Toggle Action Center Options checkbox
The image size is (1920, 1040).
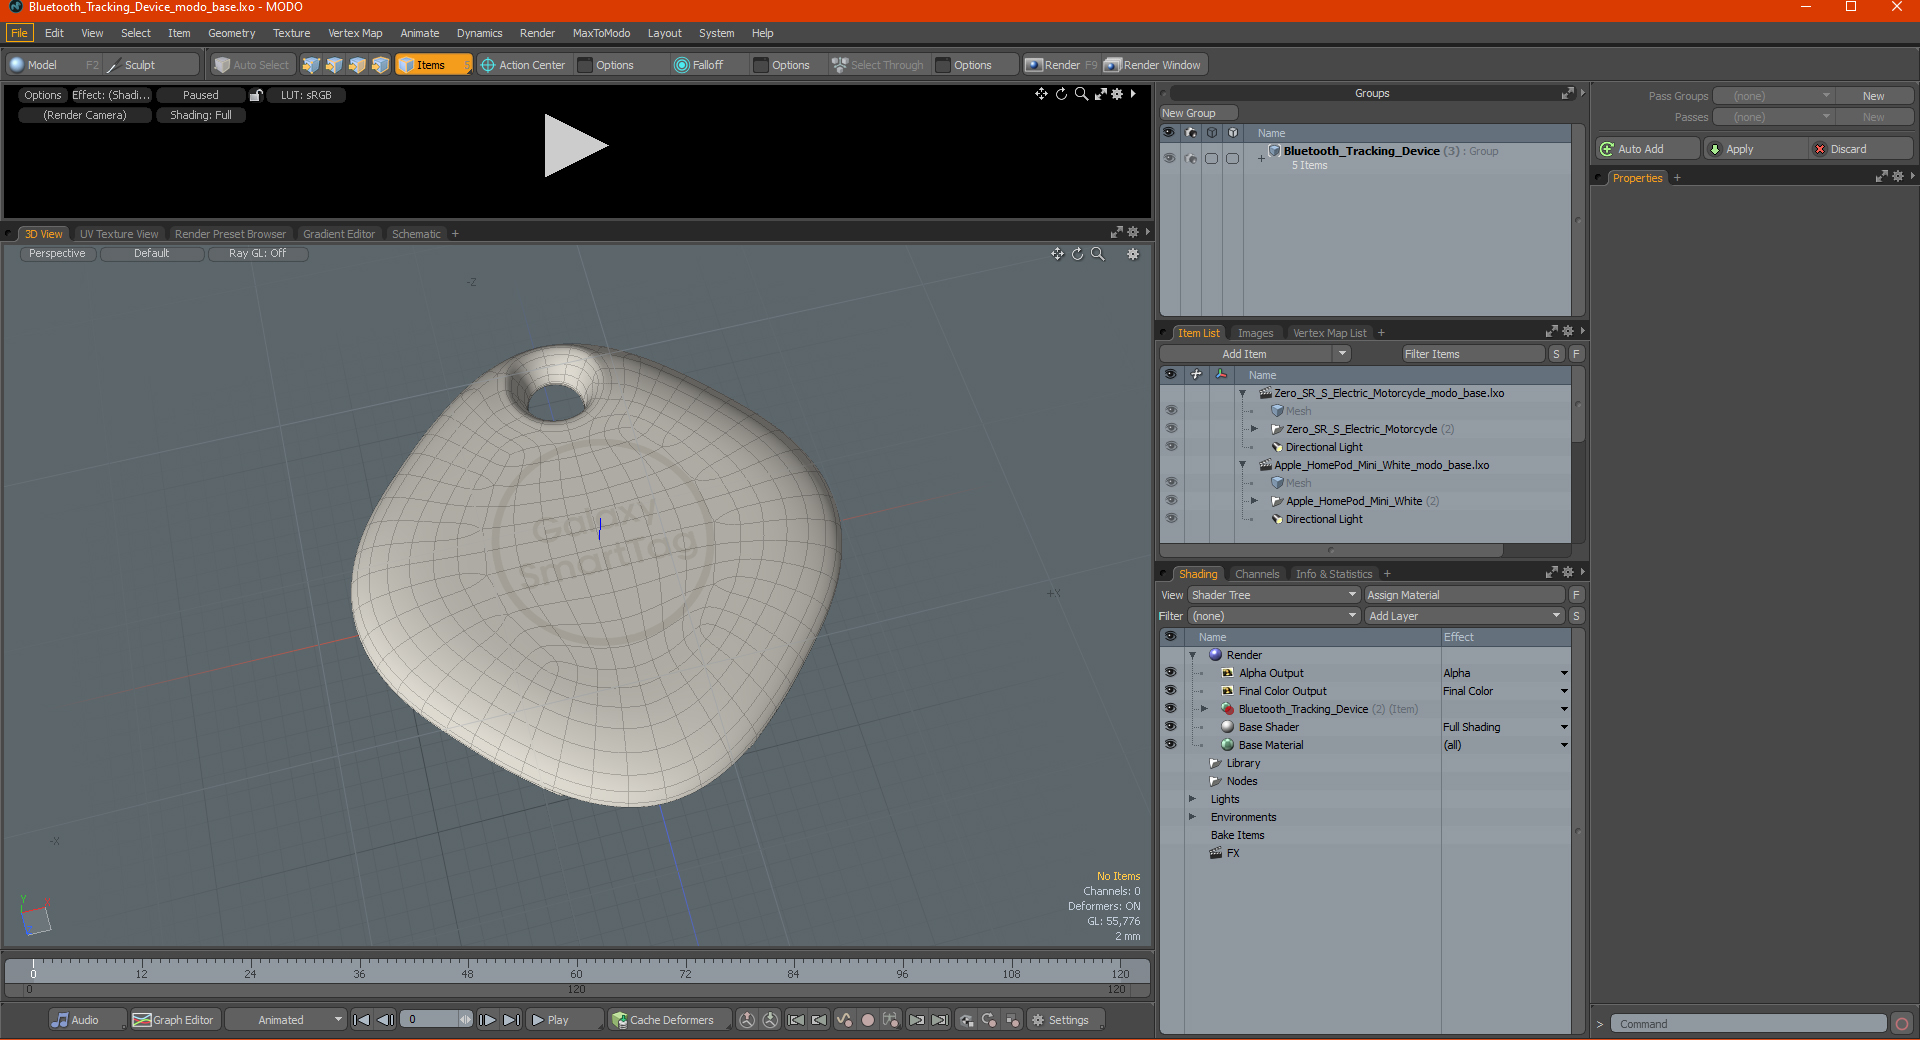click(x=585, y=65)
